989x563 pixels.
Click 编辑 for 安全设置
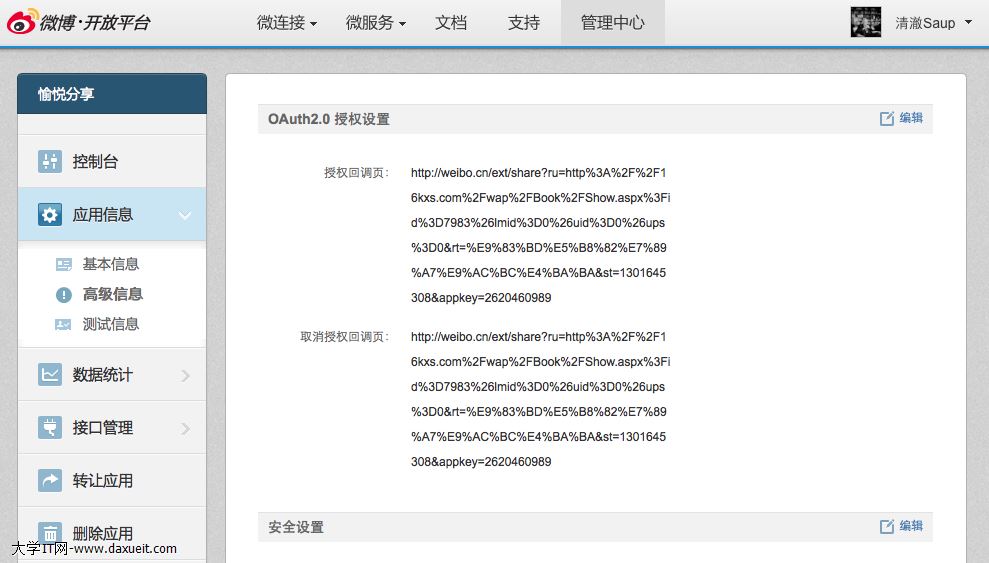pos(911,526)
